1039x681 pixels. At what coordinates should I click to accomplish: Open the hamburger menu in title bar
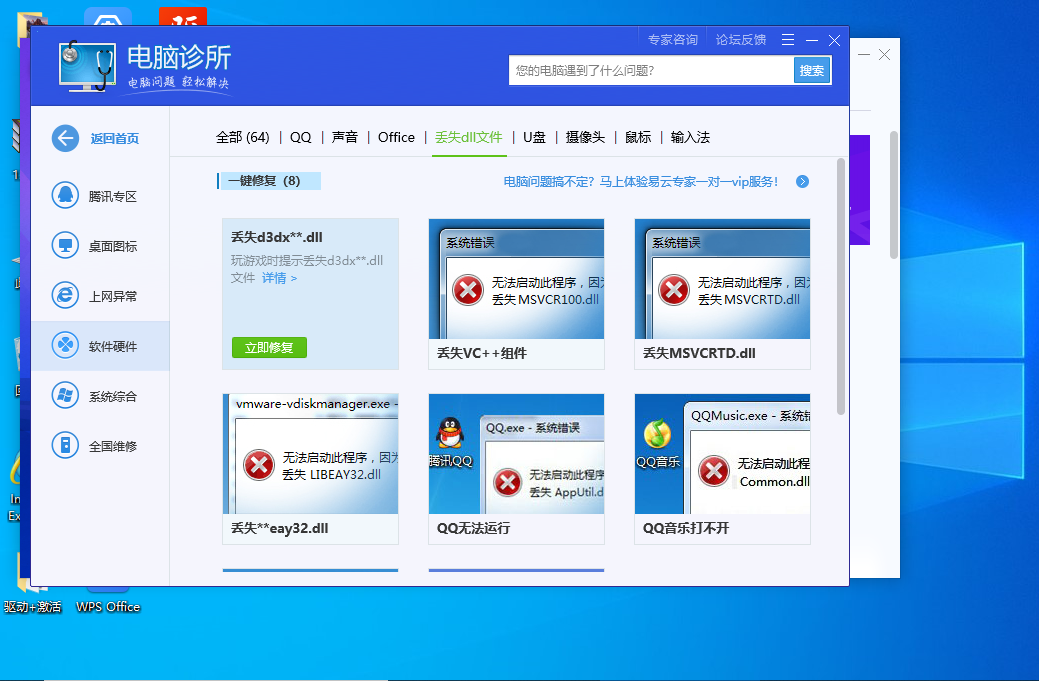pos(788,40)
